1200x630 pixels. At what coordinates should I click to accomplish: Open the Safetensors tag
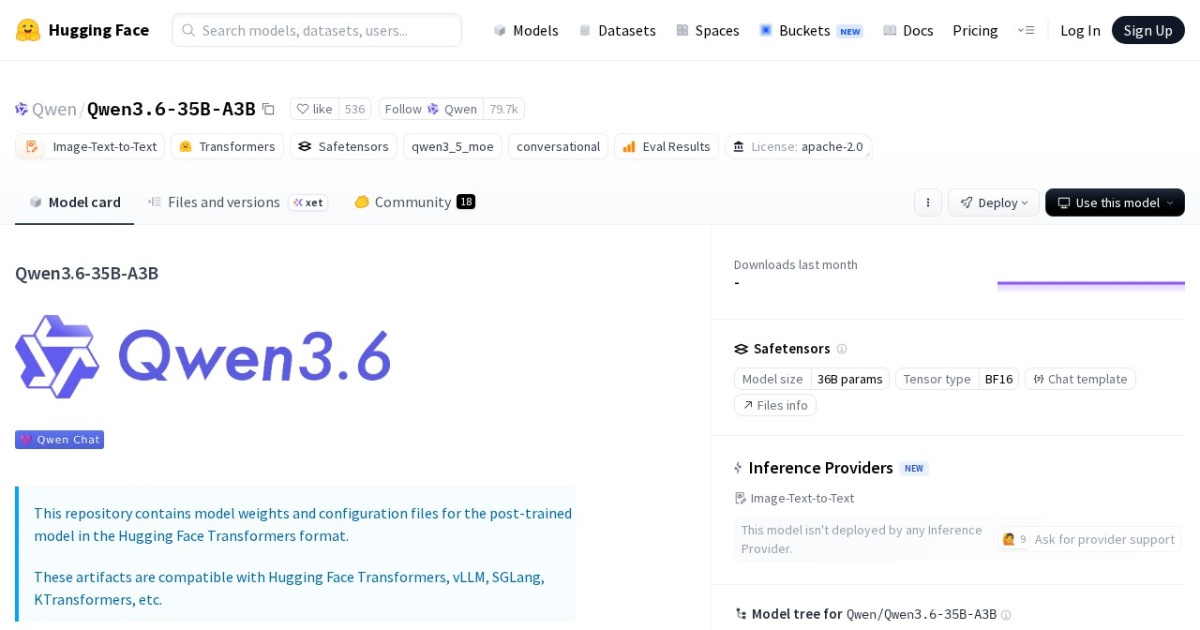[343, 146]
